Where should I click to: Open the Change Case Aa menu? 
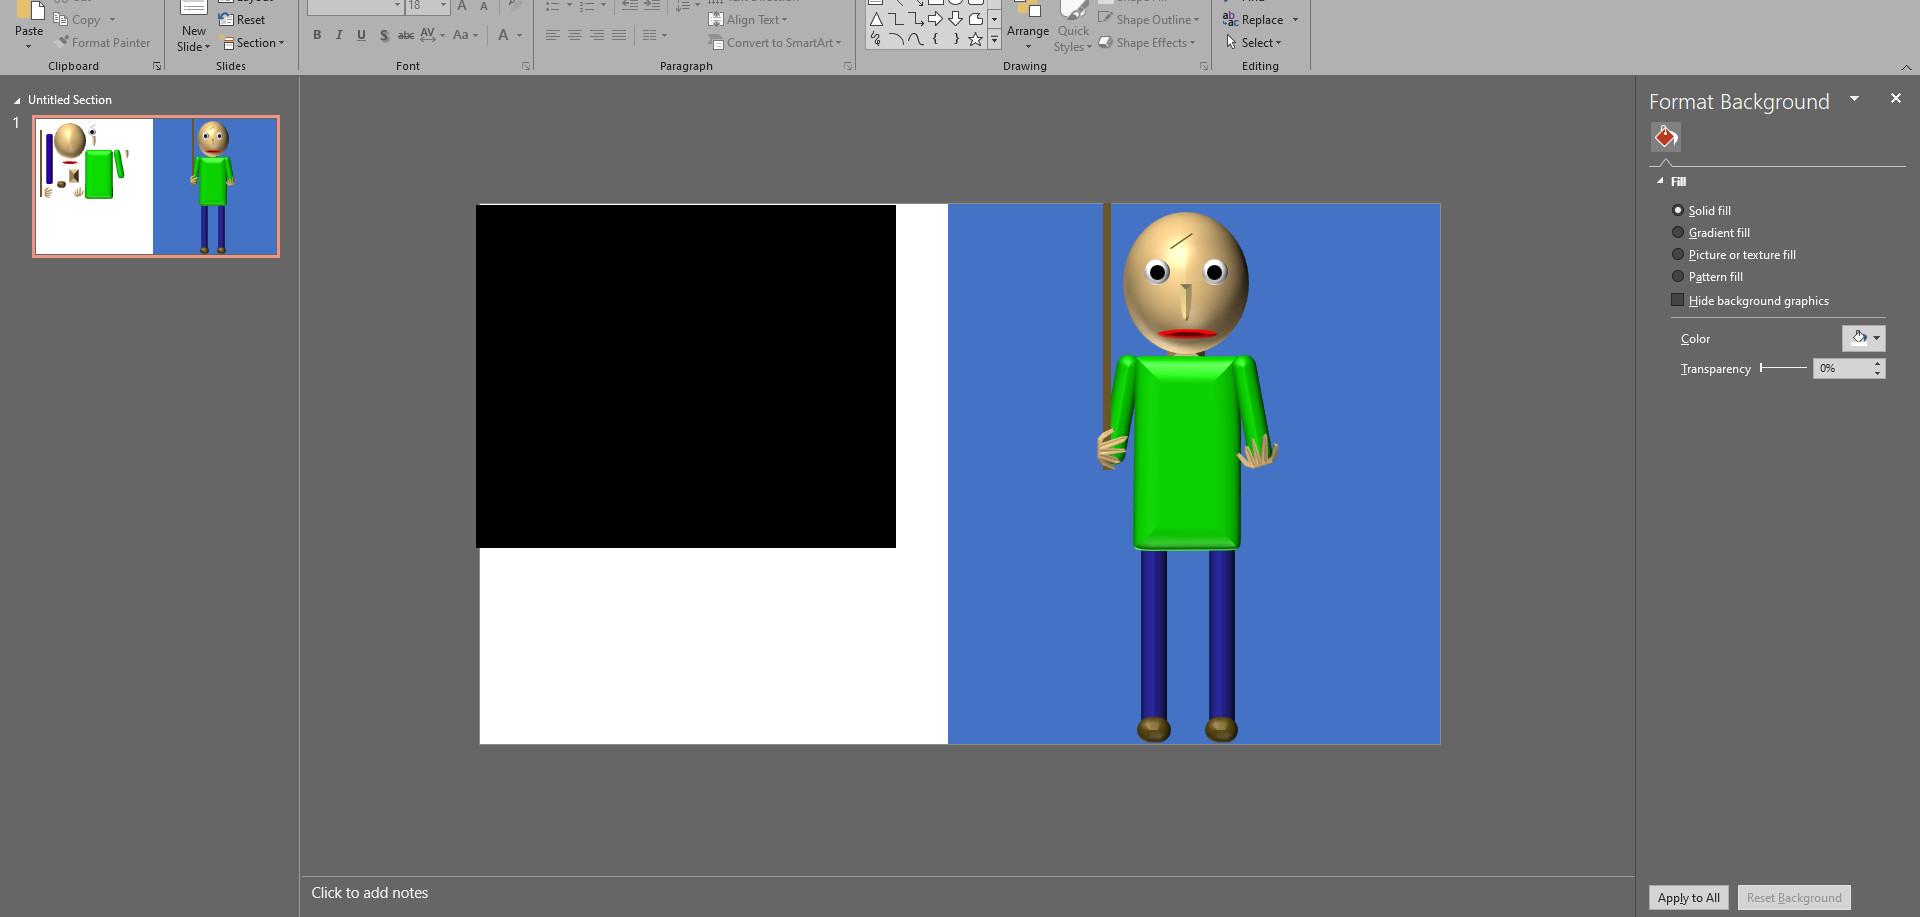click(465, 35)
